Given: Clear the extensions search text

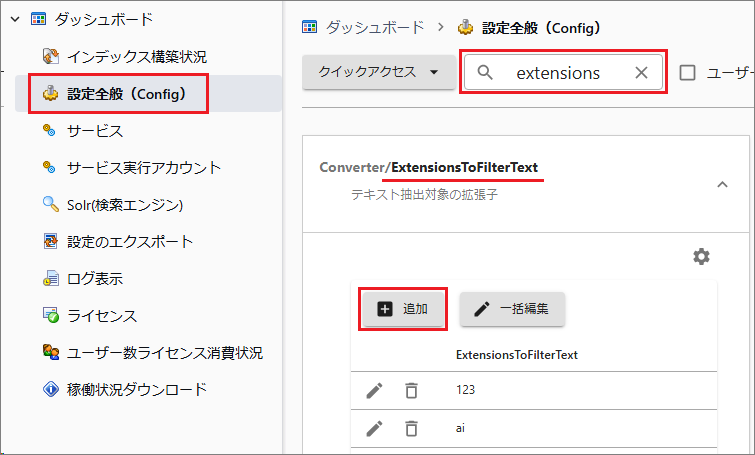Looking at the screenshot, I should point(641,73).
